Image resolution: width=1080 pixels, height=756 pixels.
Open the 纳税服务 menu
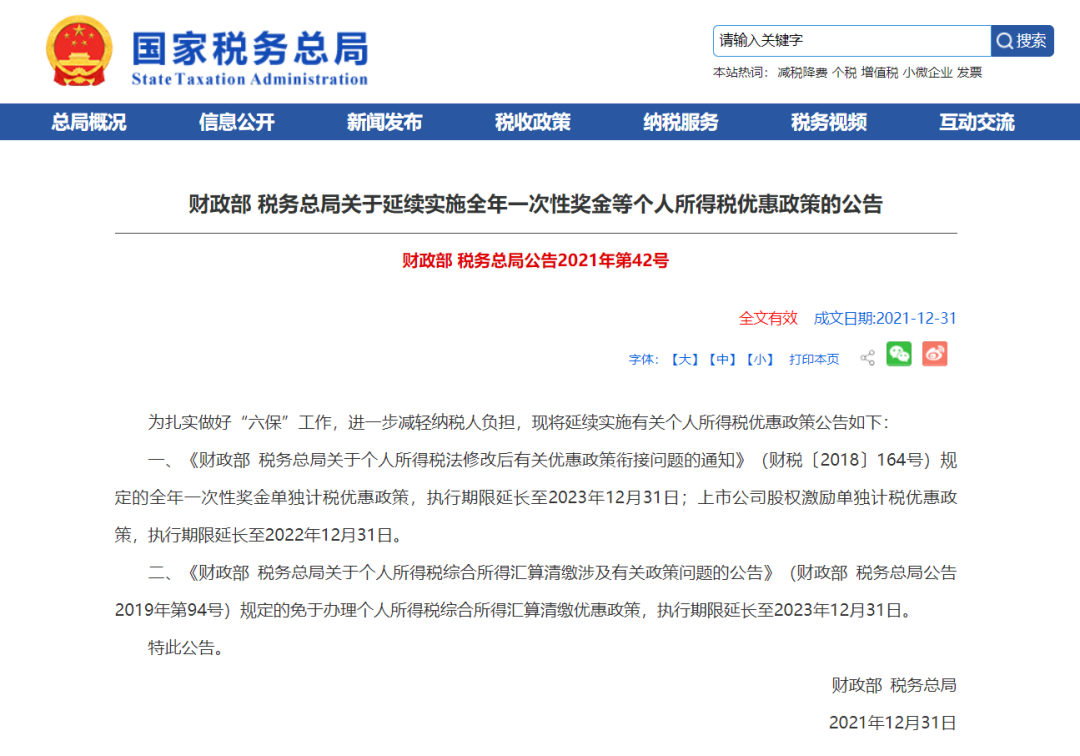pyautogui.click(x=681, y=122)
